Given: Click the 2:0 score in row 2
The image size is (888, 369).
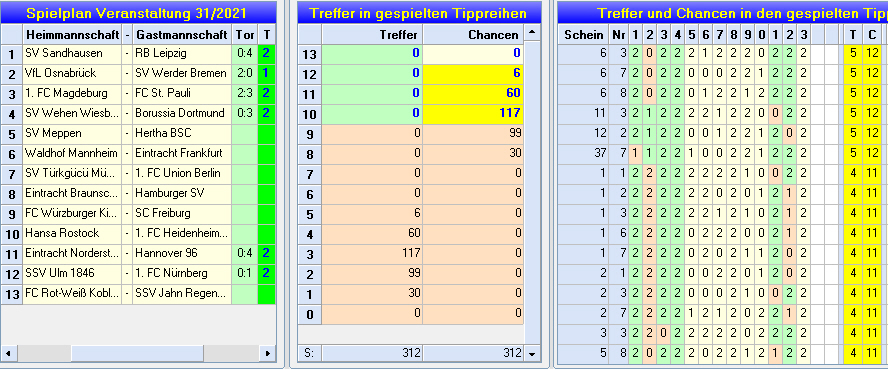Looking at the screenshot, I should [245, 74].
